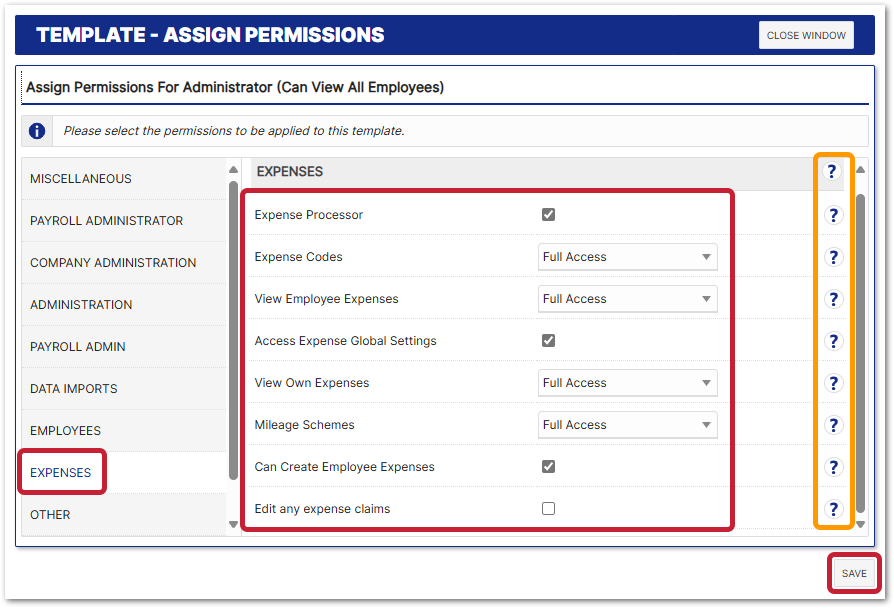Open help for View Own Expenses
This screenshot has width=894, height=608.
pos(833,383)
